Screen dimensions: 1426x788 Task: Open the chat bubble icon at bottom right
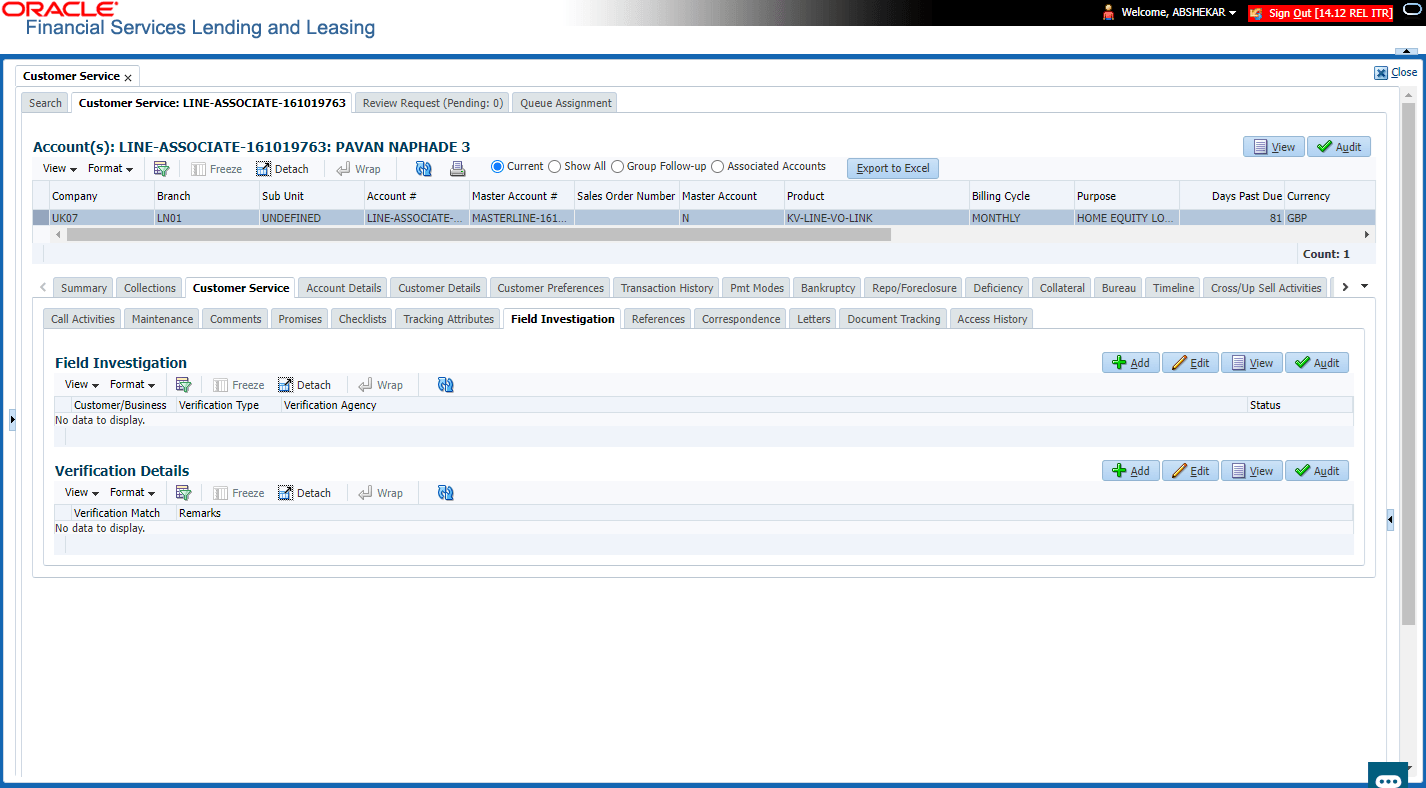click(x=1390, y=779)
